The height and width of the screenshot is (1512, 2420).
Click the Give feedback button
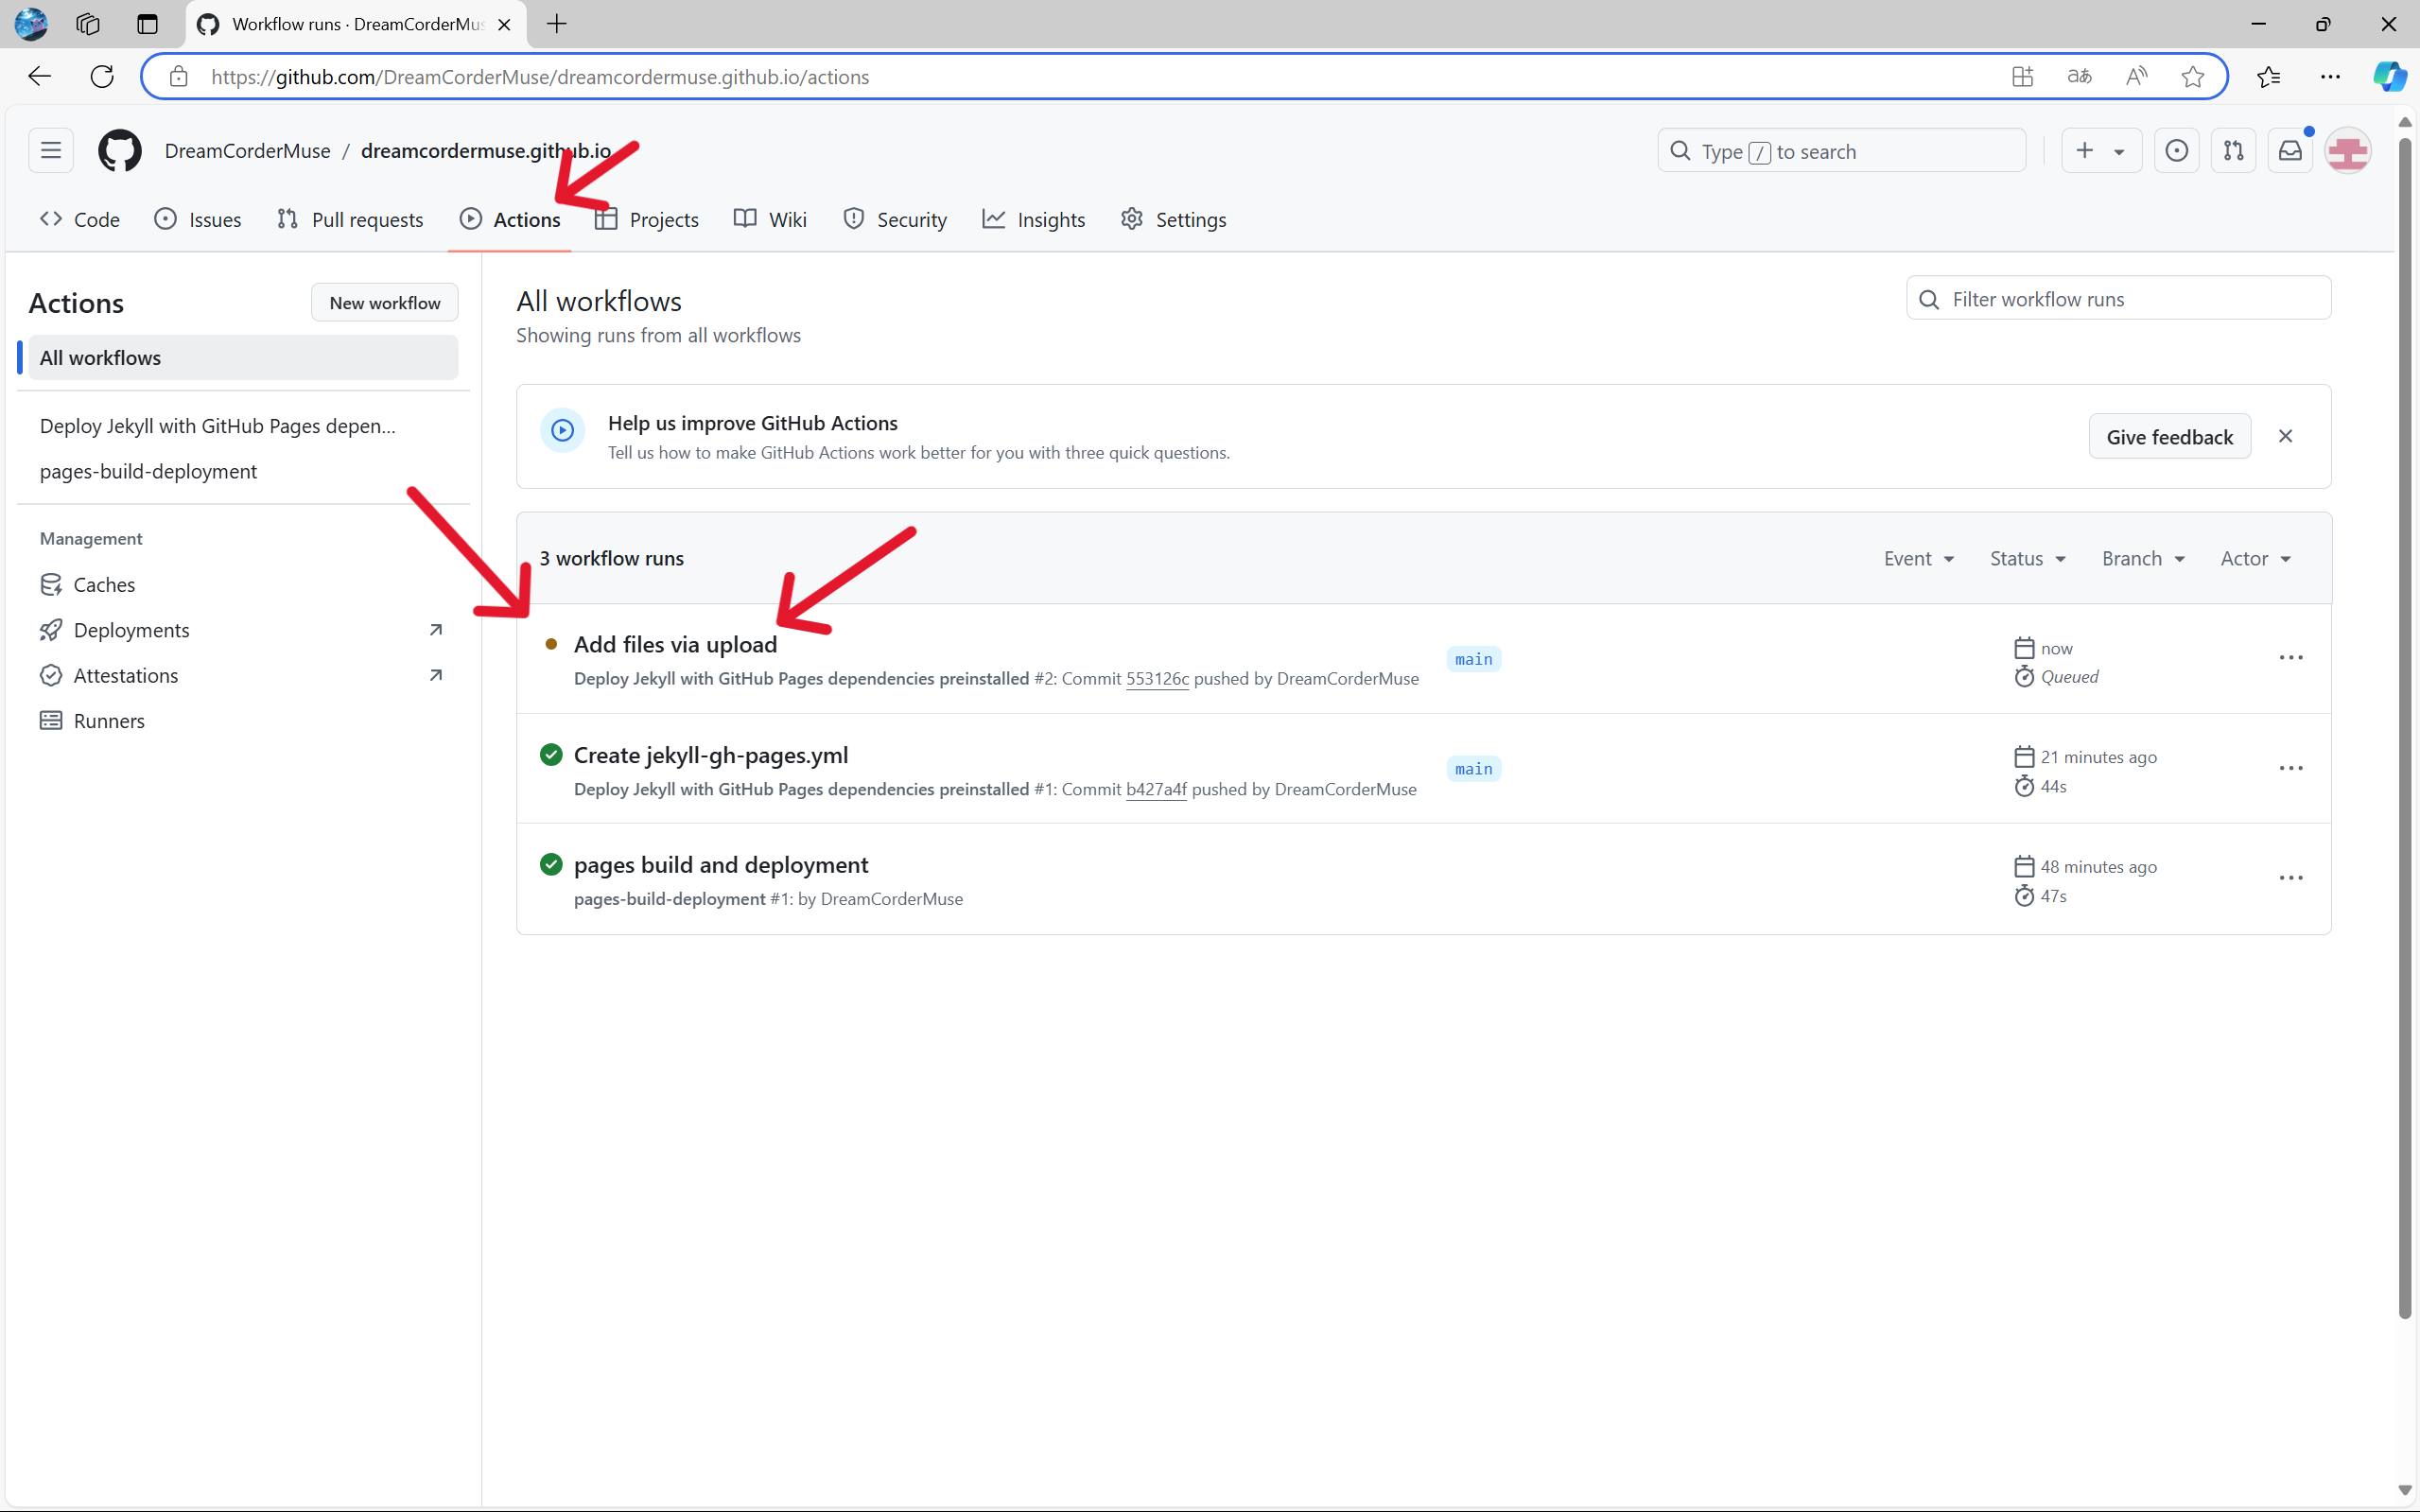tap(2169, 436)
